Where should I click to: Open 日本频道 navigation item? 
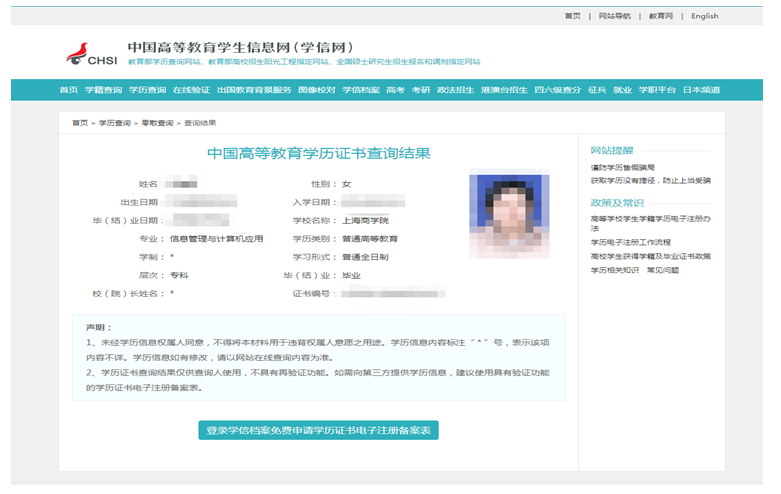(701, 90)
